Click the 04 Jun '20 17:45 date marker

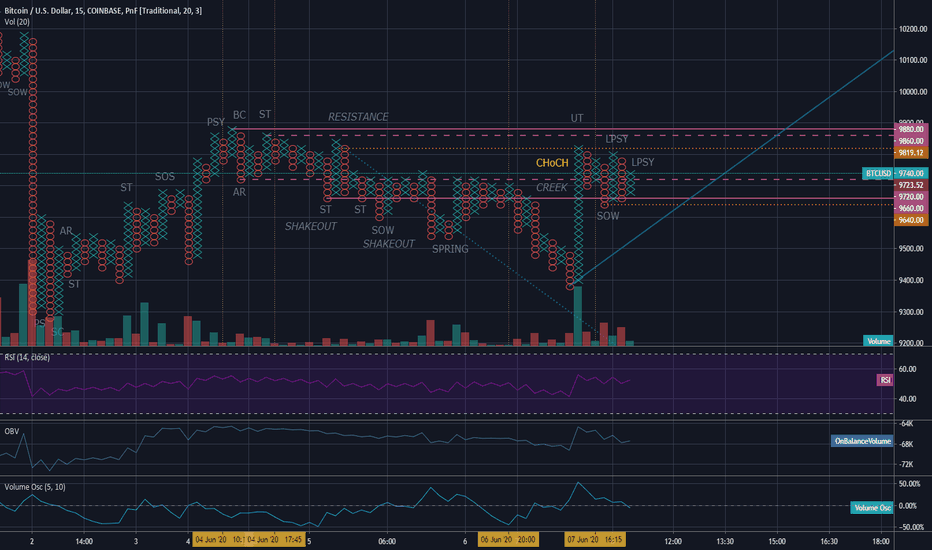pos(274,540)
